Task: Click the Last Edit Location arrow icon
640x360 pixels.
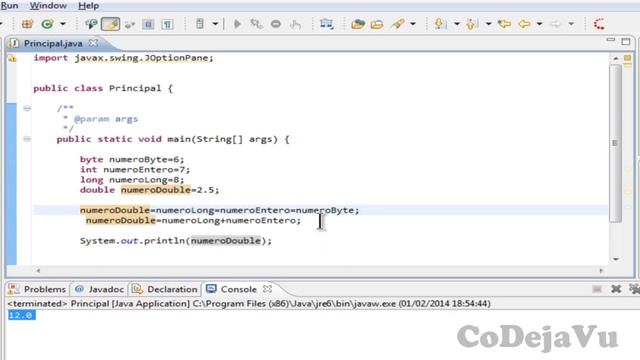Action: coord(504,24)
